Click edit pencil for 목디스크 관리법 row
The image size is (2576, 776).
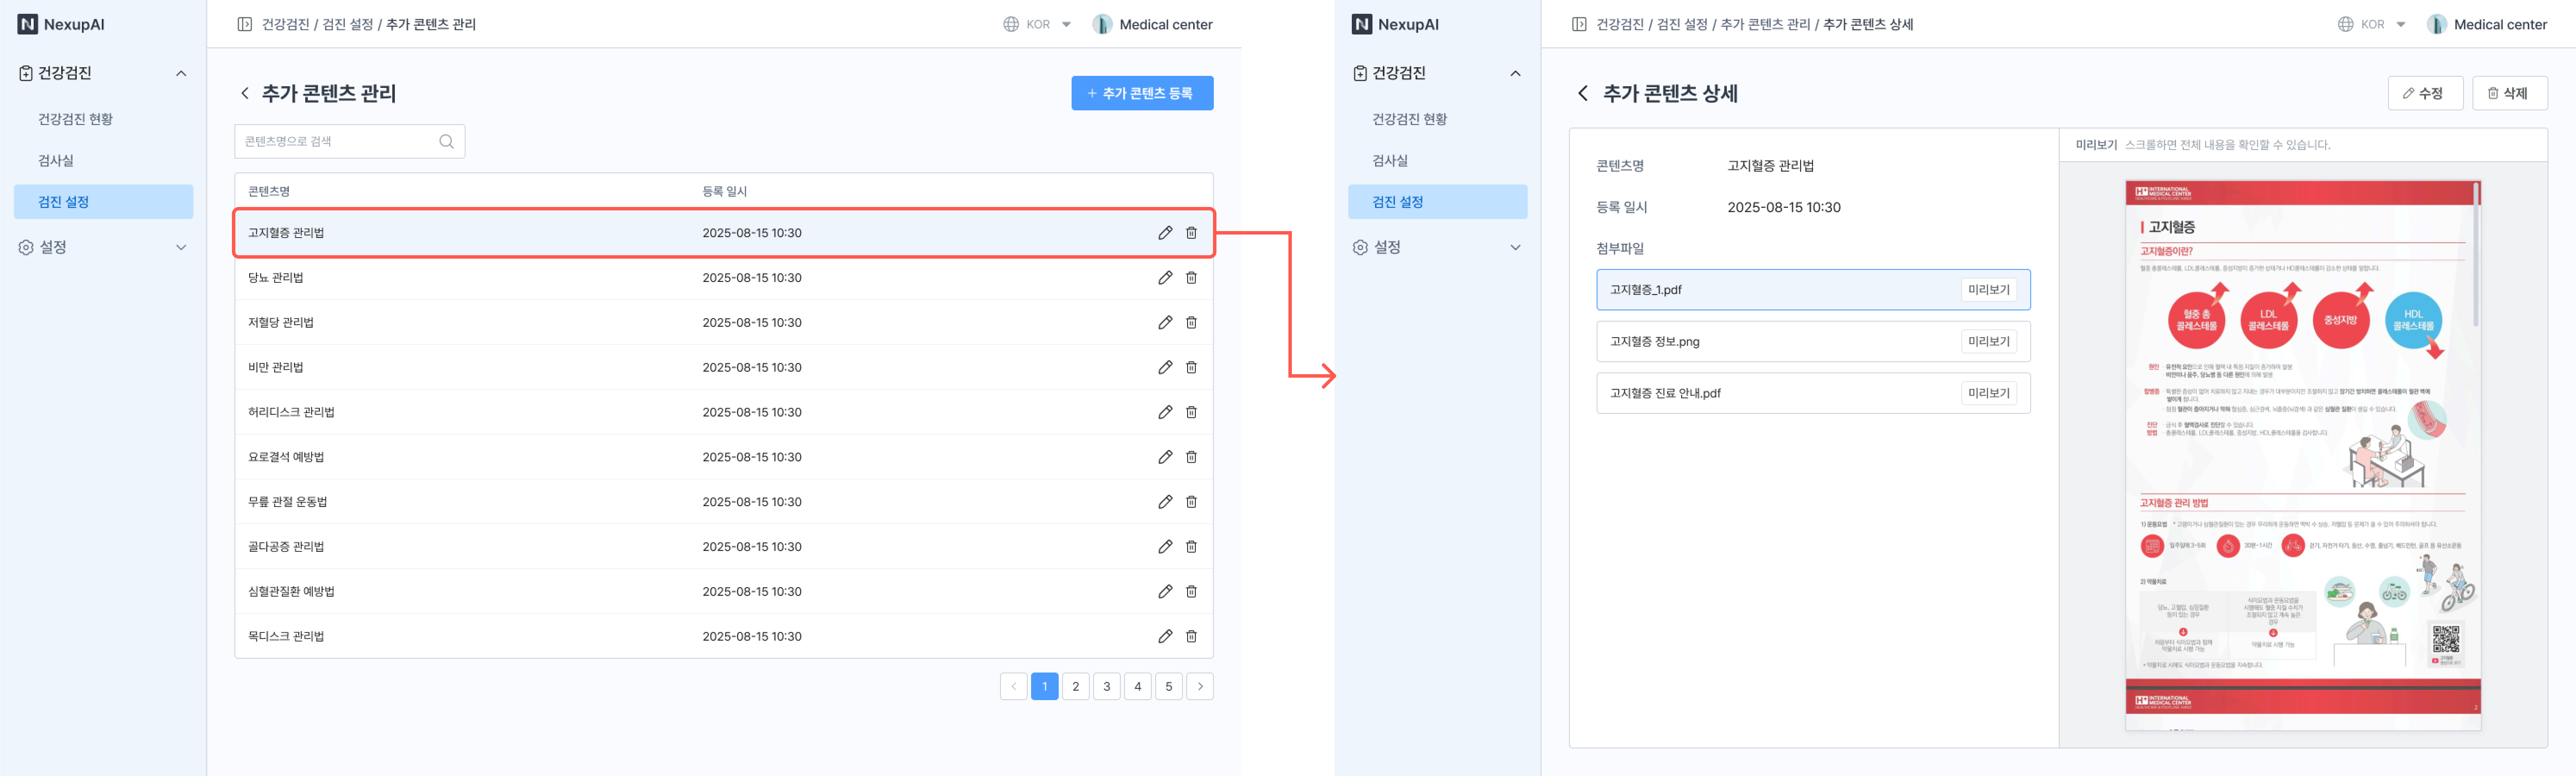pos(1165,636)
